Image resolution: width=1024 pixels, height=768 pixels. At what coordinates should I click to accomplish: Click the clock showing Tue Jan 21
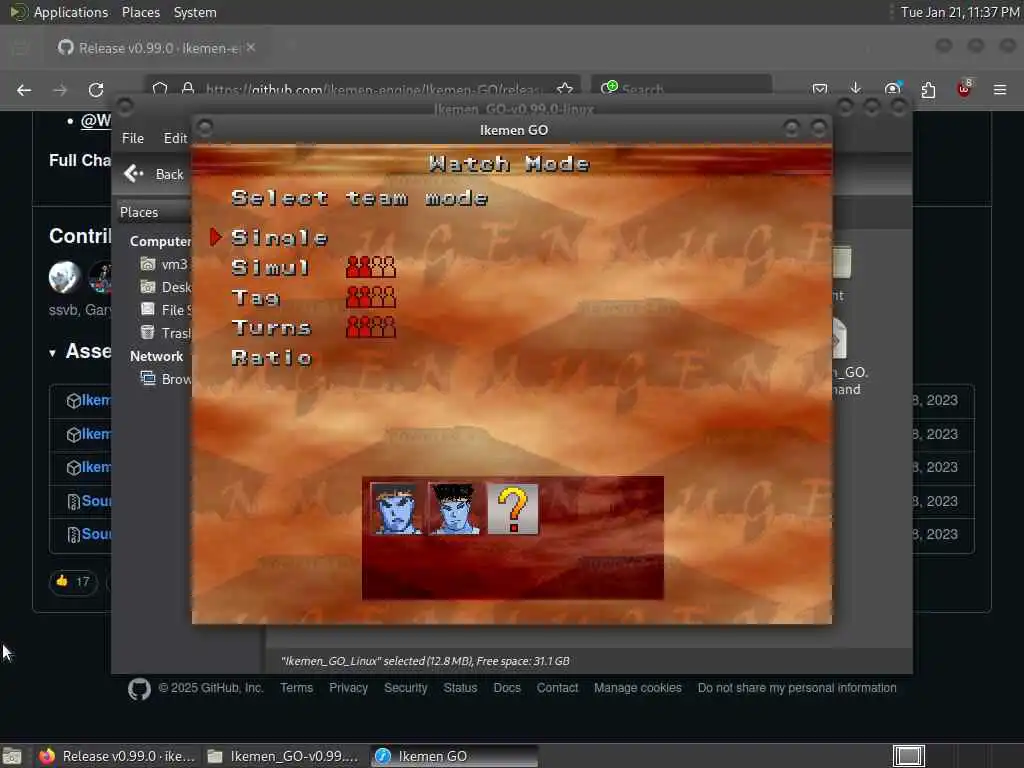(960, 12)
